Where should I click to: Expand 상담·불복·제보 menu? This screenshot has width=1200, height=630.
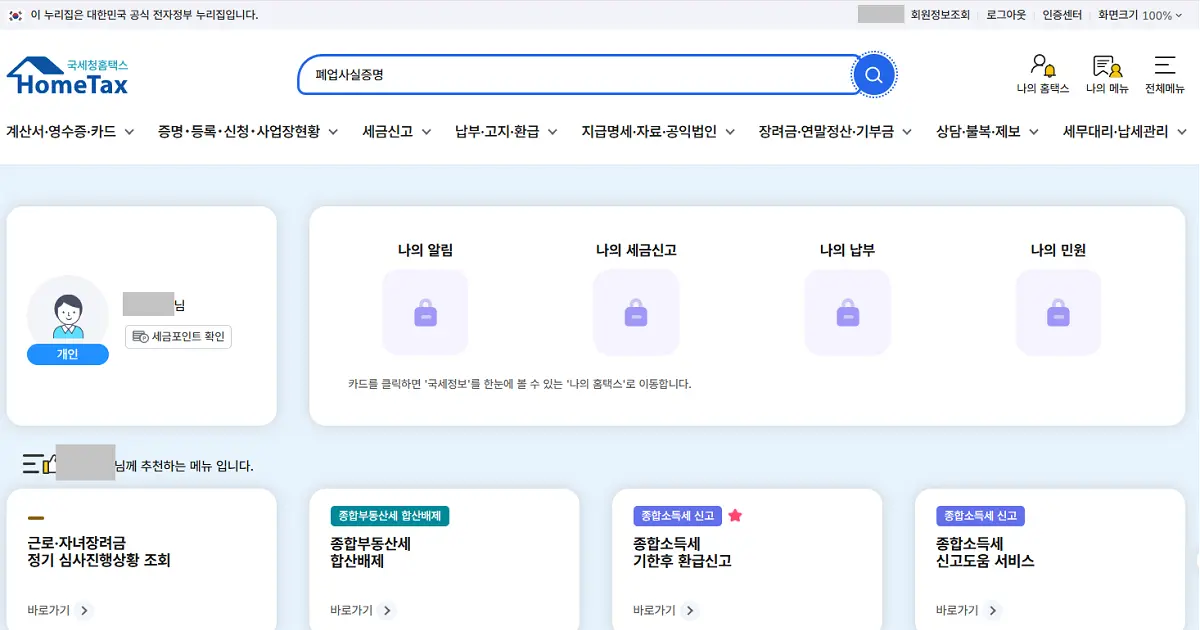[988, 131]
